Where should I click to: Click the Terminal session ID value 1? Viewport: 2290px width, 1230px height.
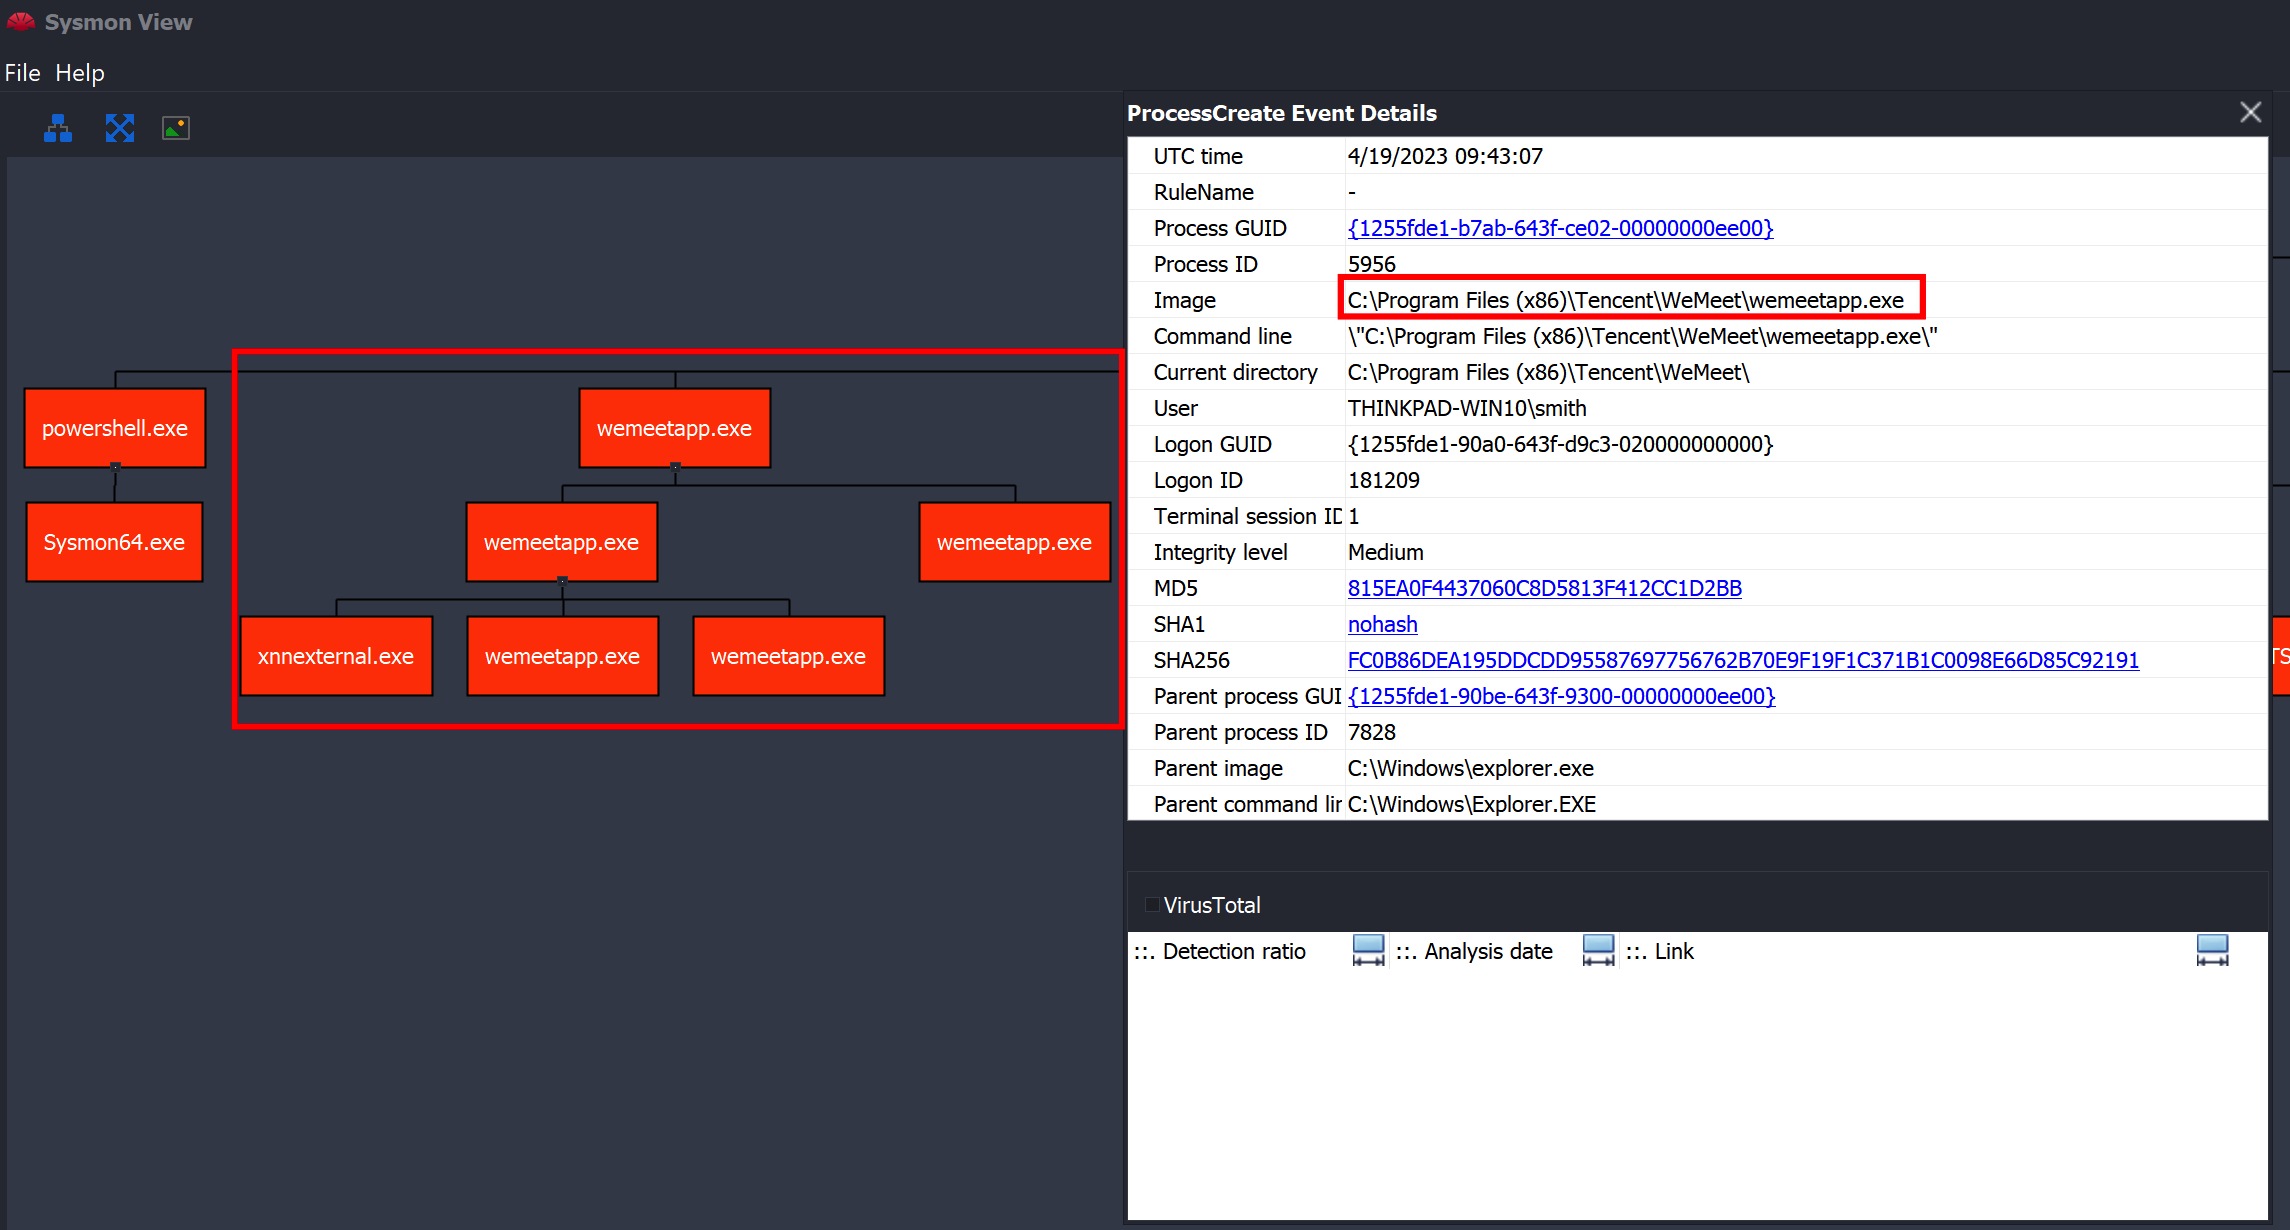(1353, 516)
